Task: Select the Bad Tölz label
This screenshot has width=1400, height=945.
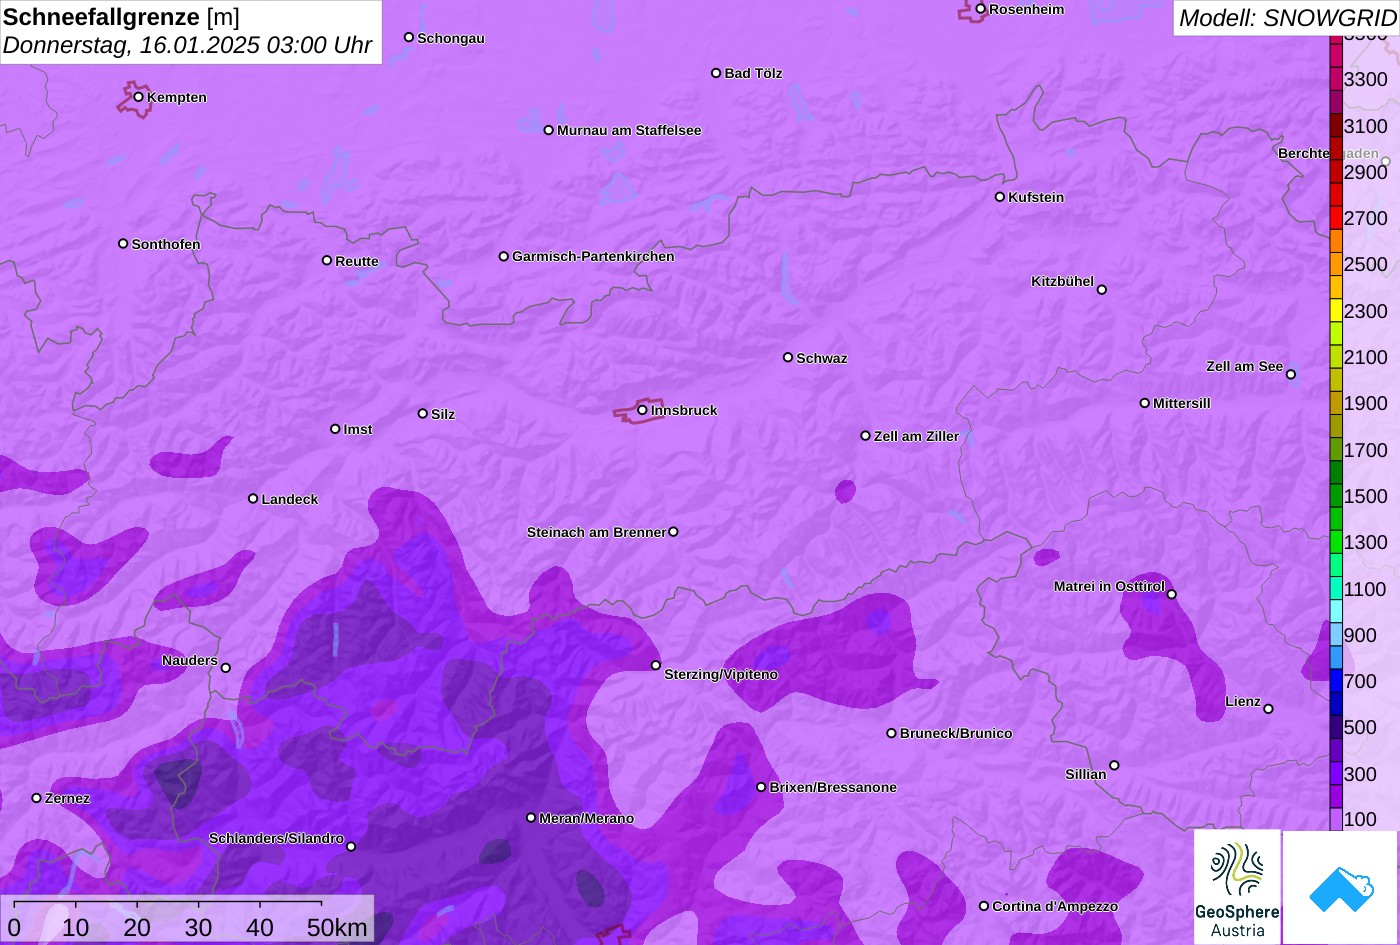Action: pos(753,74)
